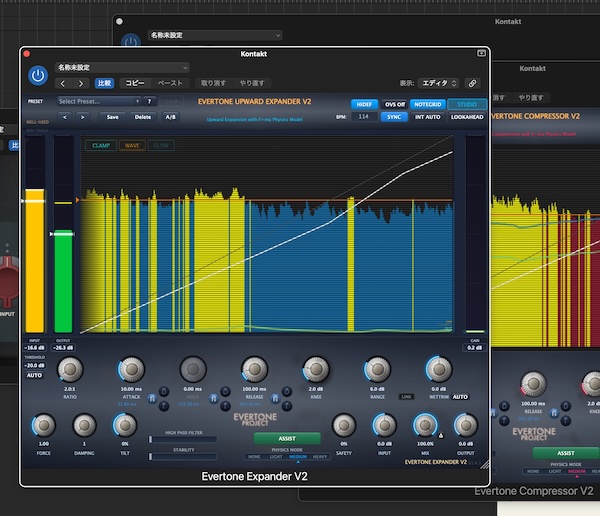Click the RATIO knob
Image resolution: width=600 pixels, height=516 pixels.
(x=70, y=369)
